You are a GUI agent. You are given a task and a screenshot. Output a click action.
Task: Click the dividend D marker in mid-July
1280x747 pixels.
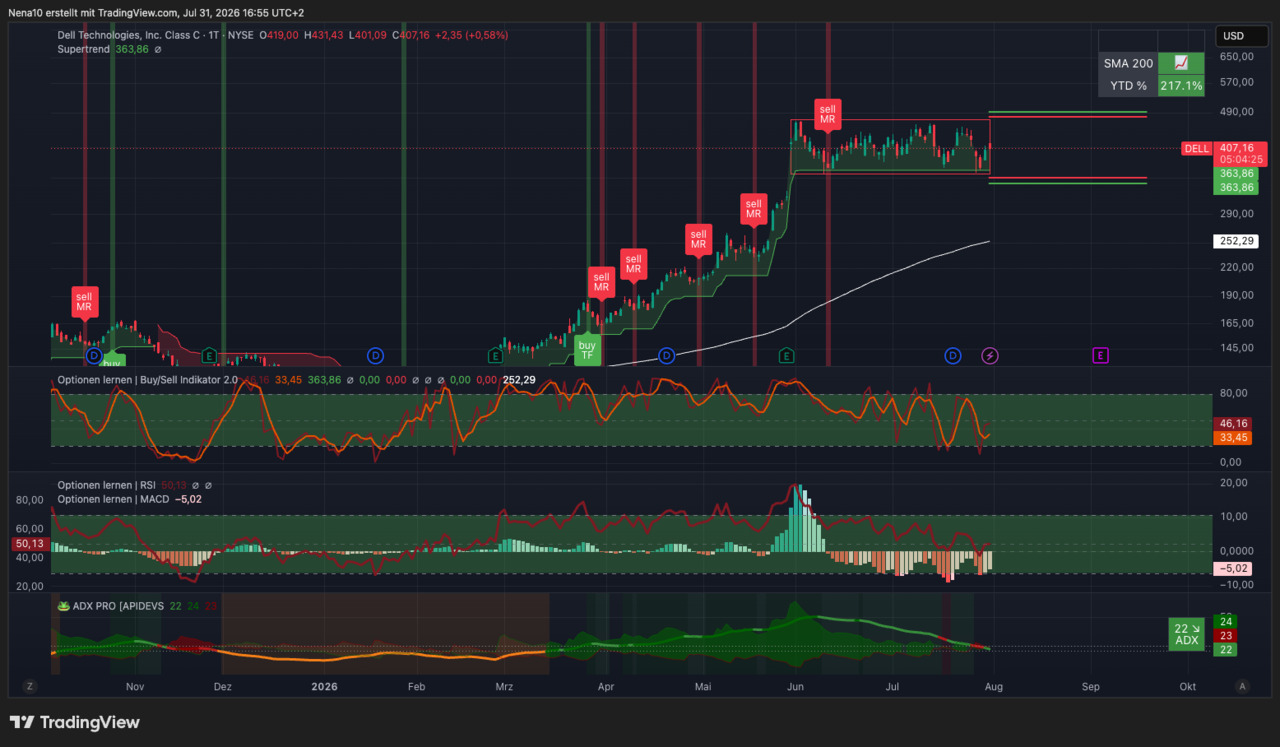click(953, 355)
